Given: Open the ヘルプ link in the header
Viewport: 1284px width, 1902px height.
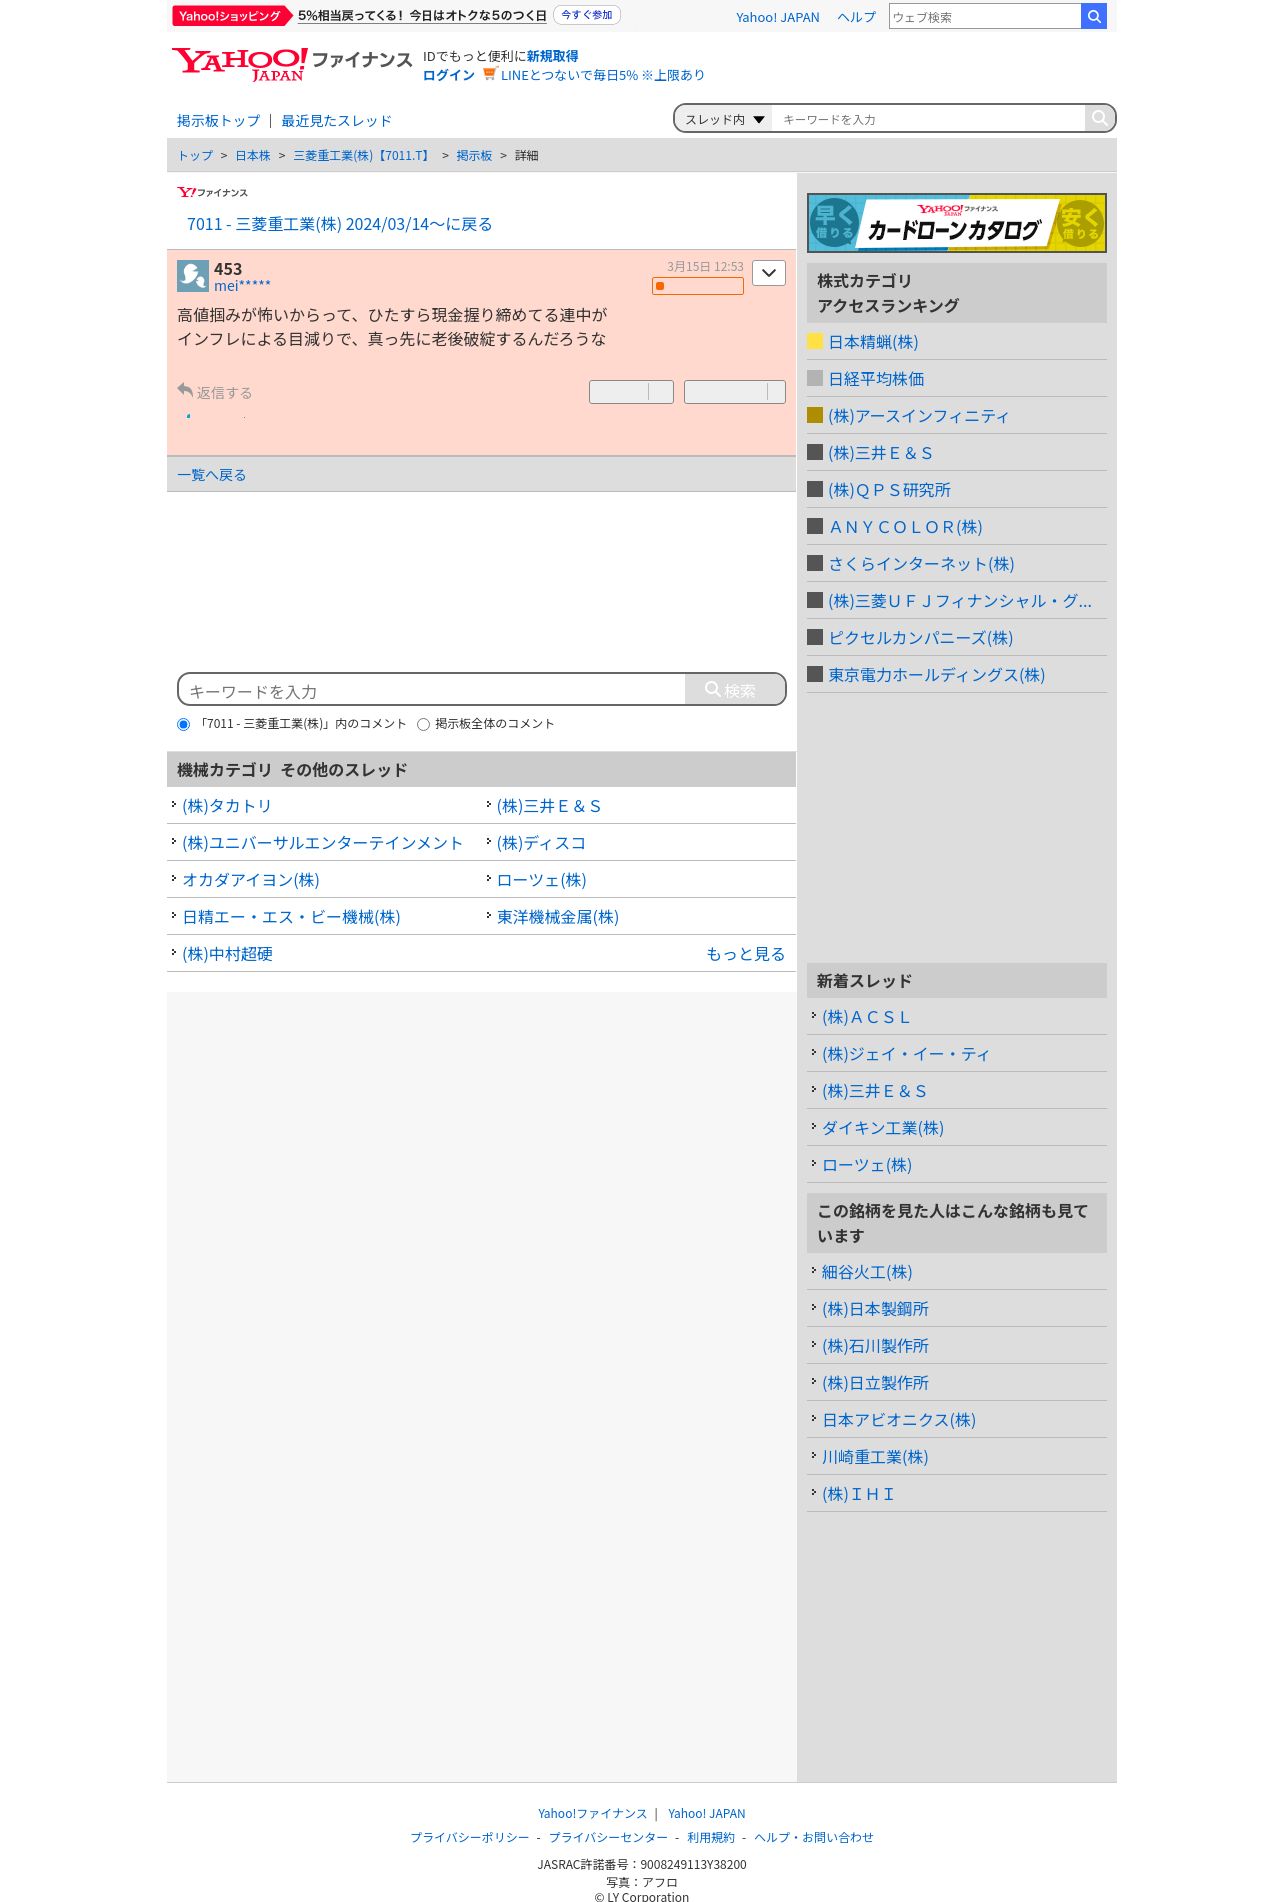Looking at the screenshot, I should 856,17.
